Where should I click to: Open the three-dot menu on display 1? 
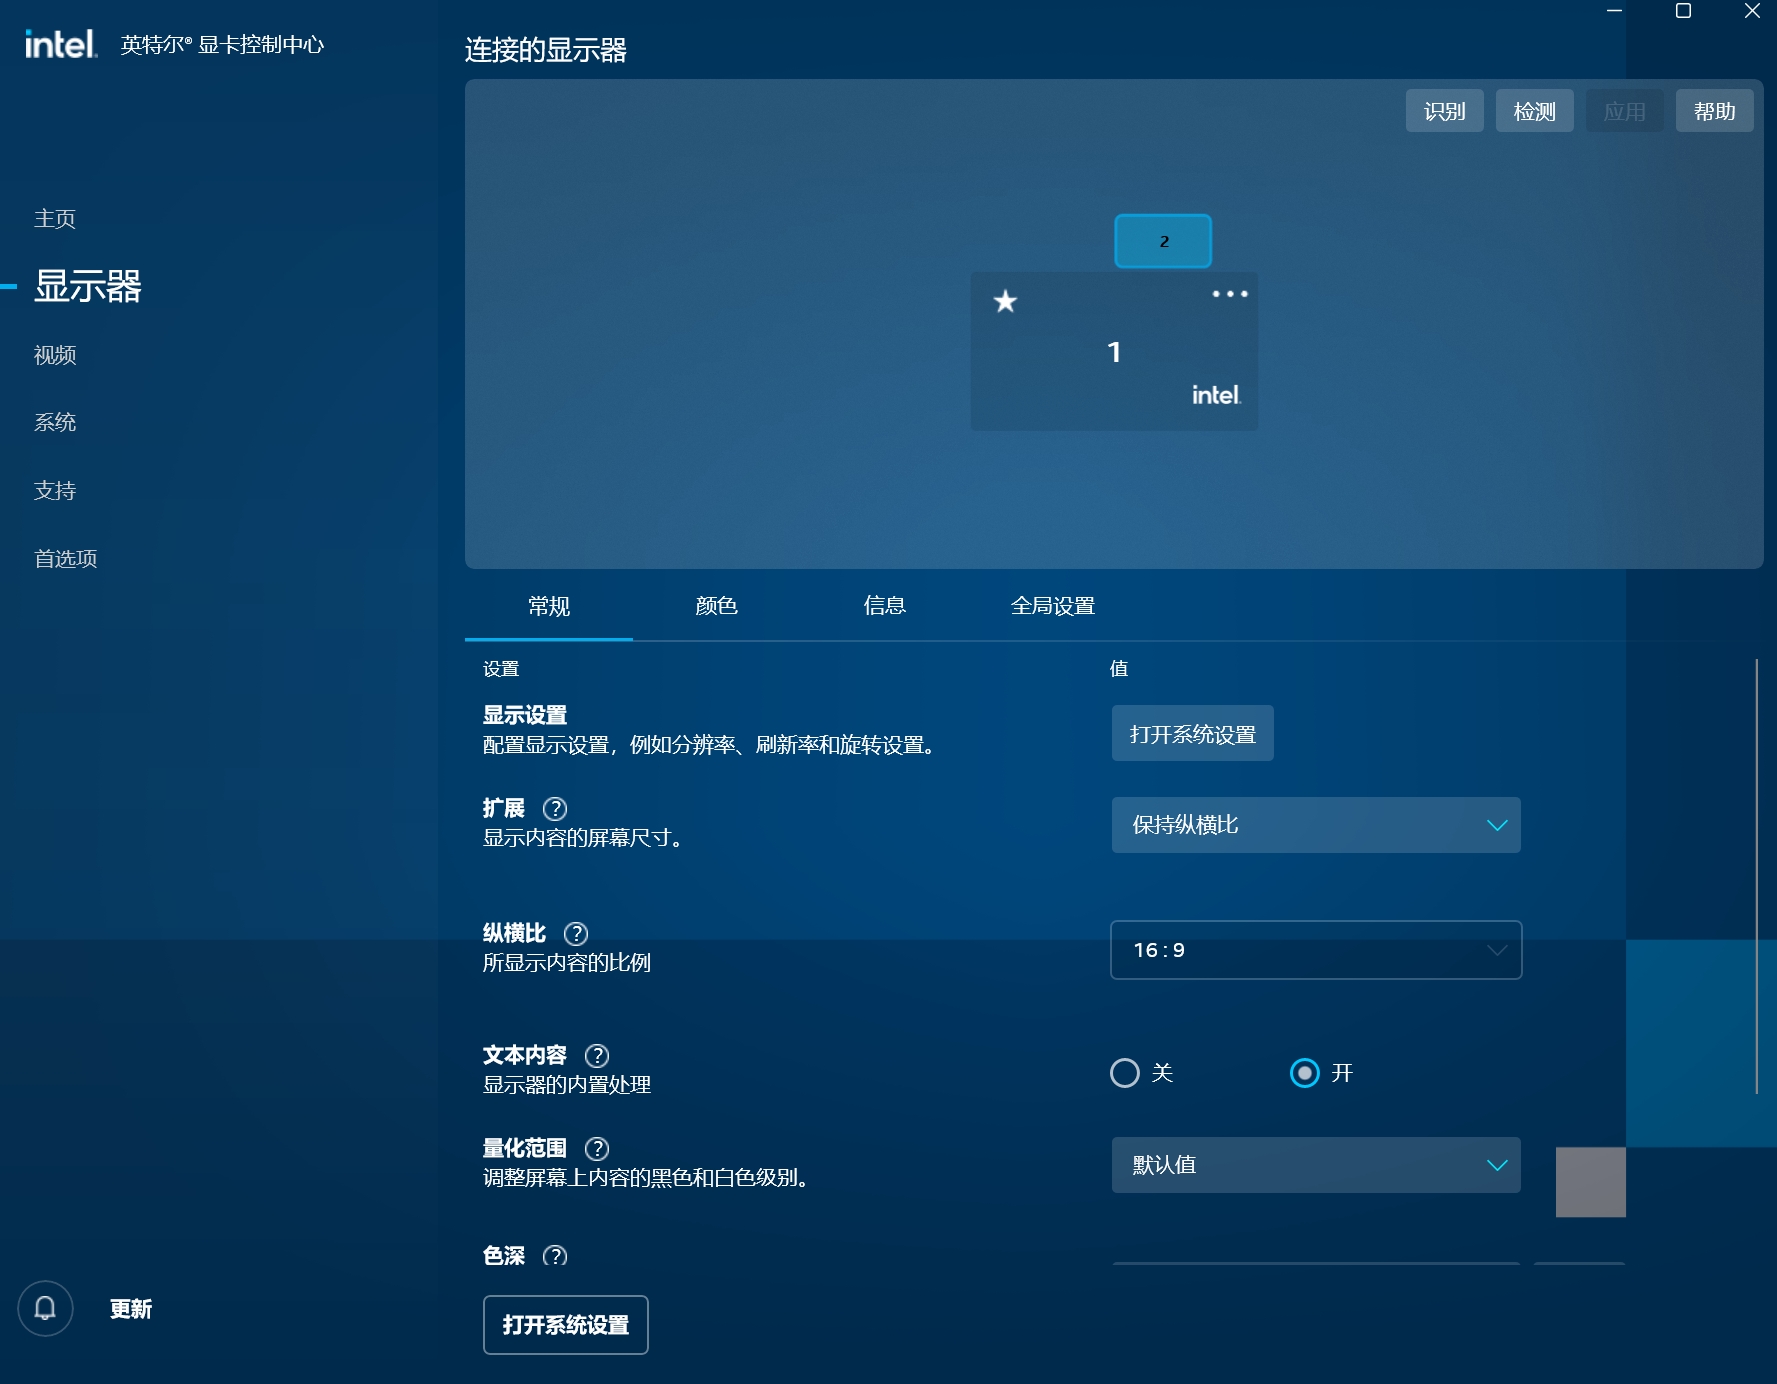point(1229,294)
